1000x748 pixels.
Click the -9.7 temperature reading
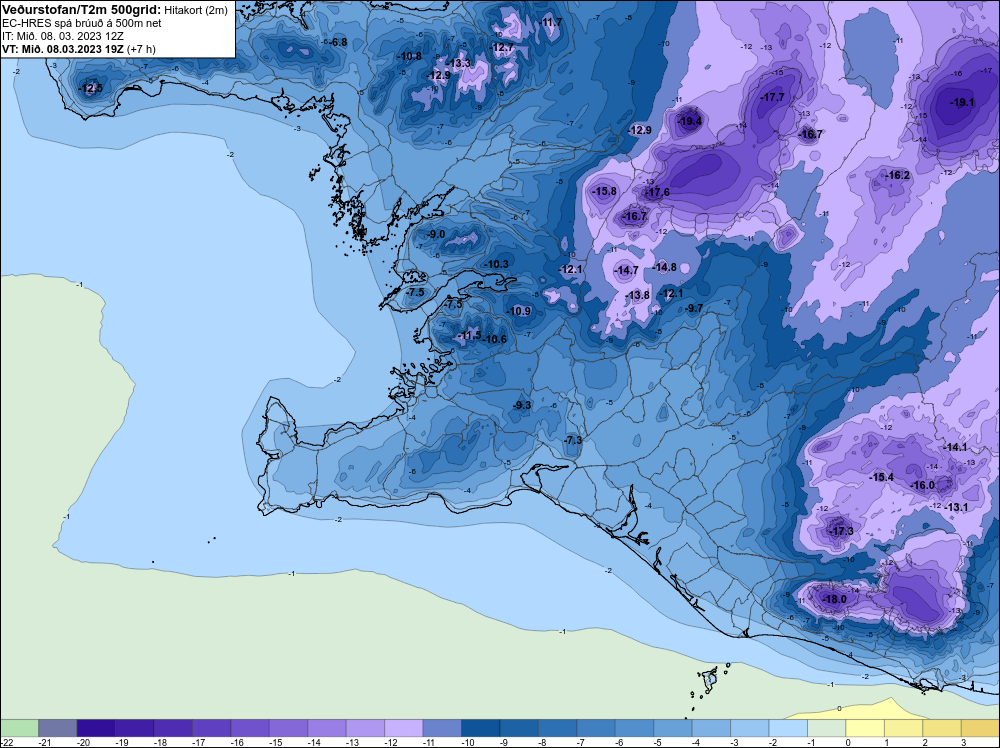(694, 308)
